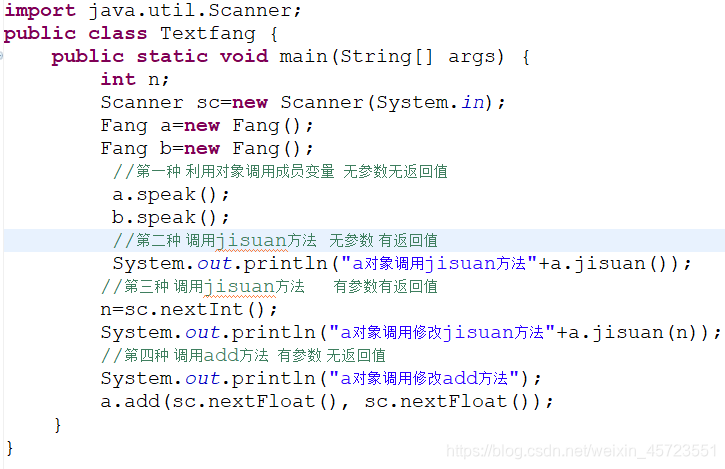The image size is (725, 469).
Task: Click the a.add(sc.nextFloat() statement
Action: pos(326,401)
